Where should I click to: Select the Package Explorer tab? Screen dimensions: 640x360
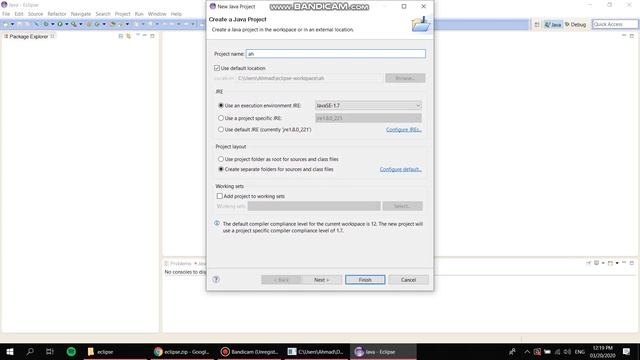click(29, 36)
